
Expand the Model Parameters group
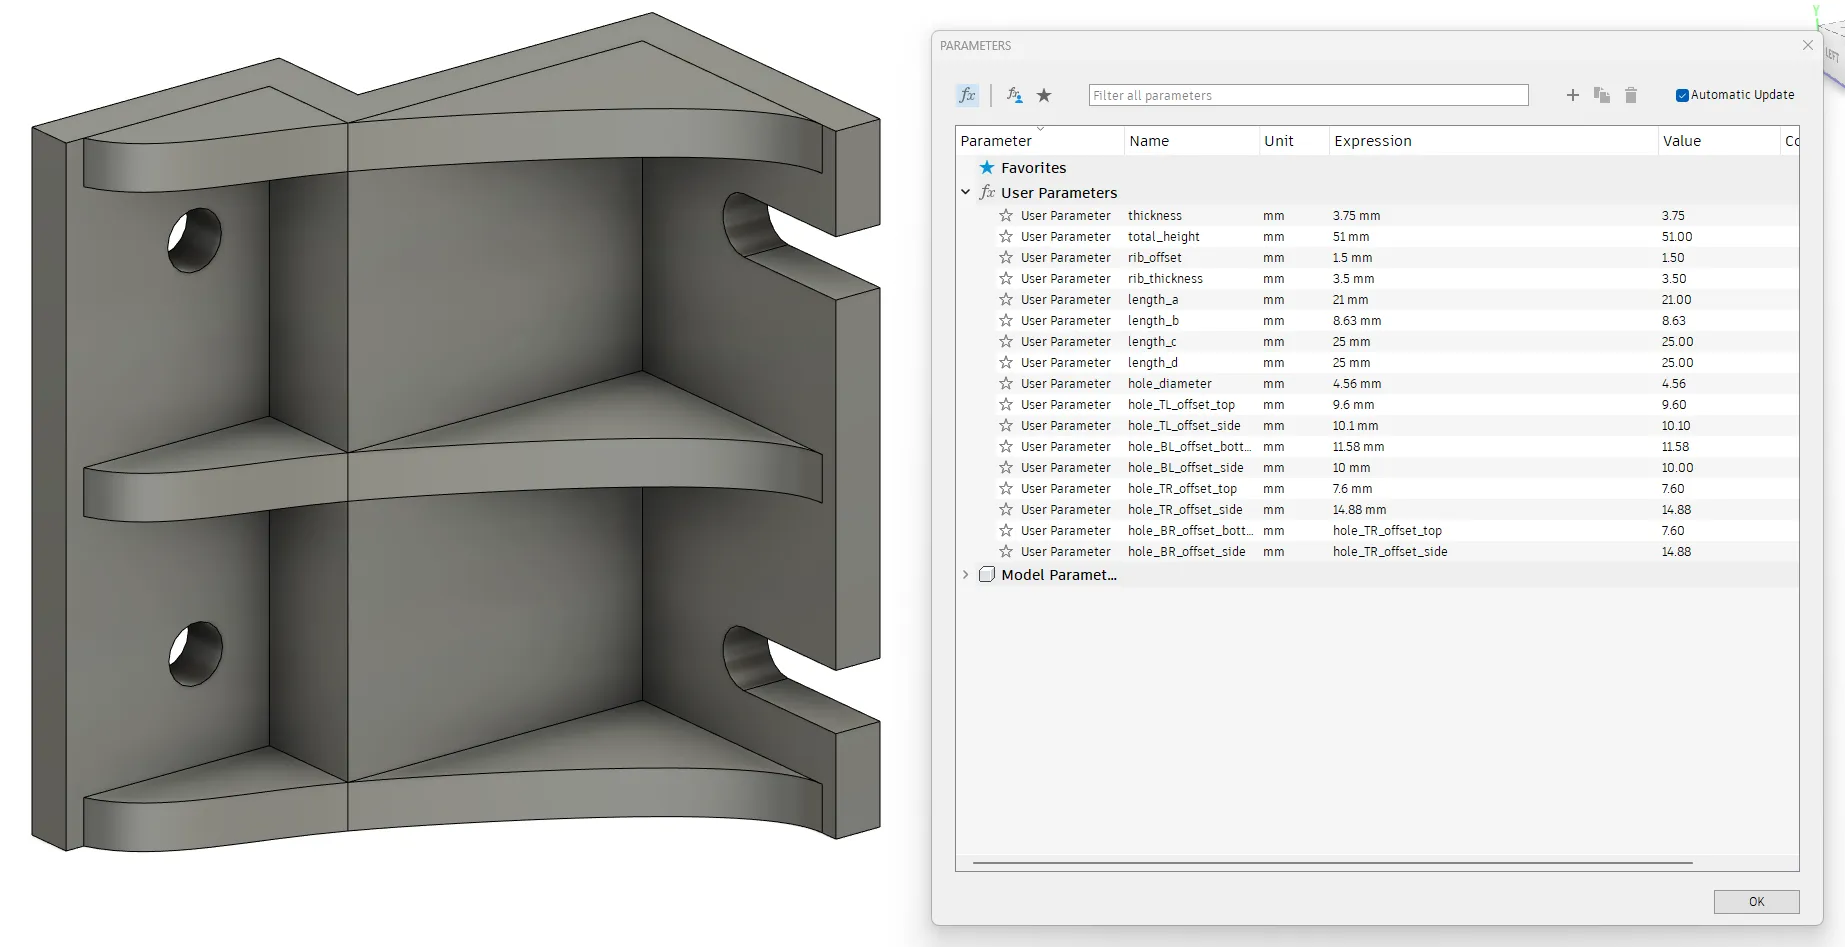(x=965, y=574)
